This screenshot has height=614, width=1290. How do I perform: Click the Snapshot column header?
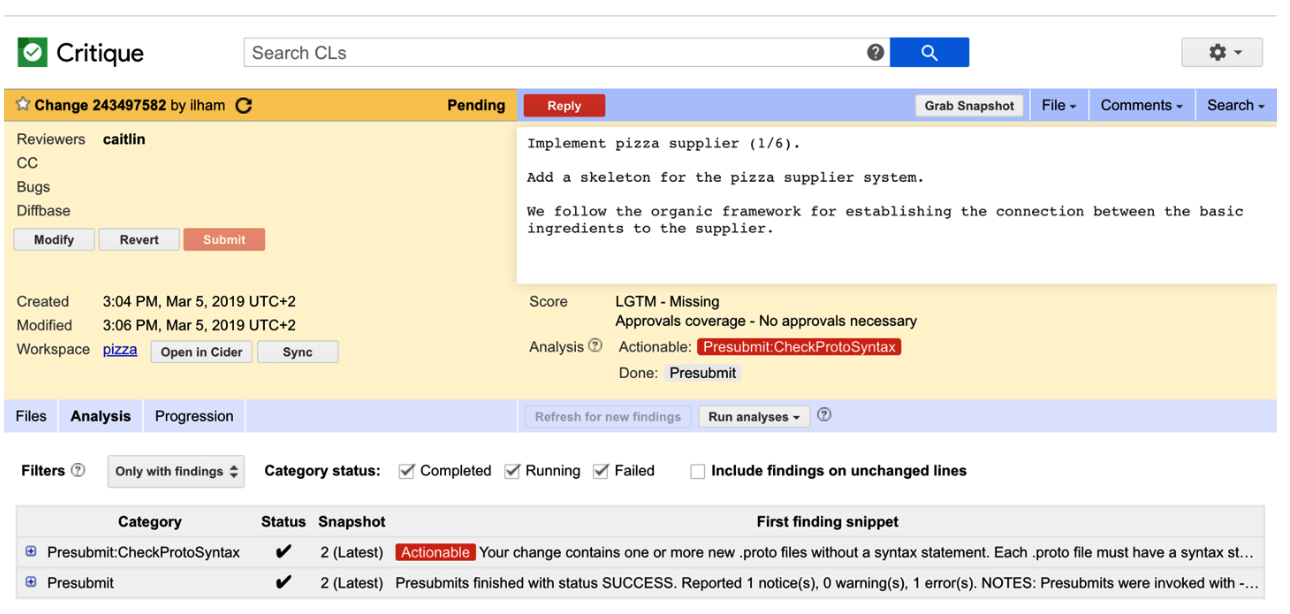[352, 521]
